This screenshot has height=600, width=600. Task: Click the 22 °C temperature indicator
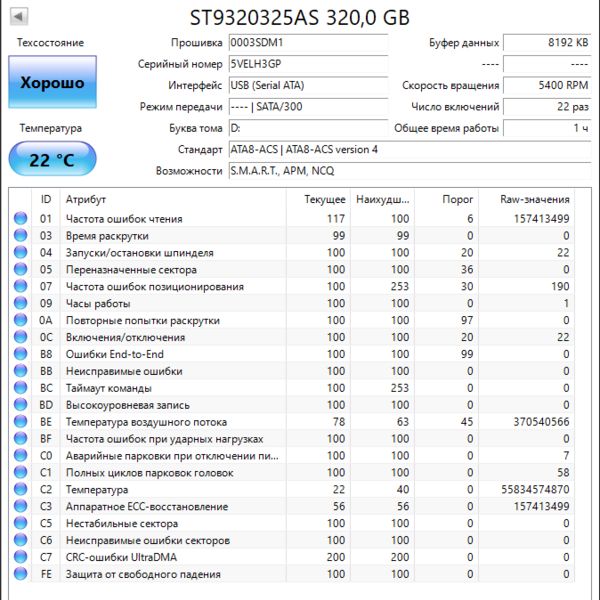52,159
